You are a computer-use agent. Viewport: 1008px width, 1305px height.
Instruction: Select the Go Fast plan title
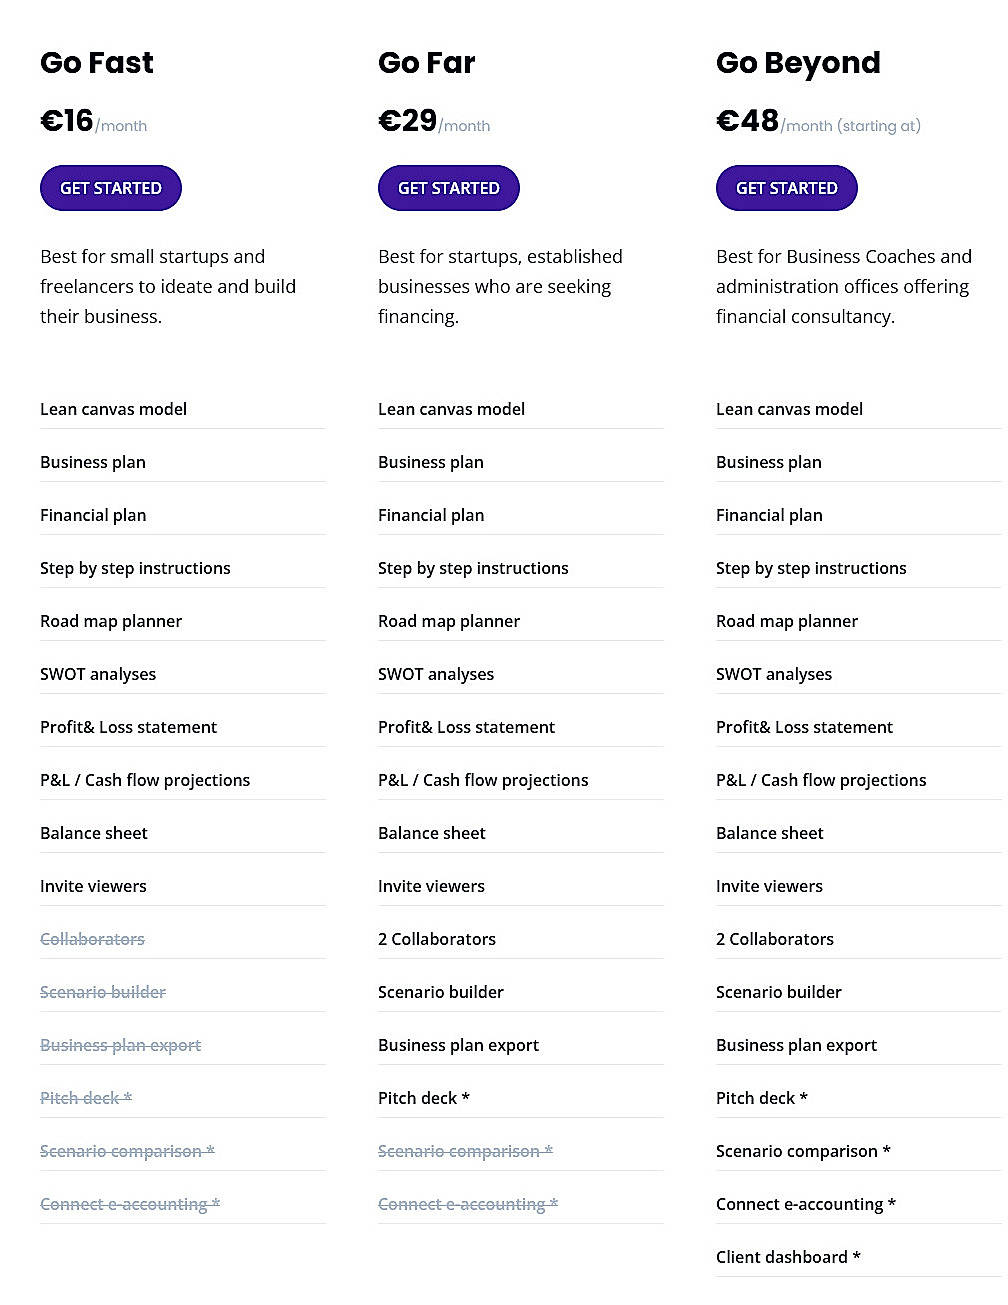[x=96, y=63]
